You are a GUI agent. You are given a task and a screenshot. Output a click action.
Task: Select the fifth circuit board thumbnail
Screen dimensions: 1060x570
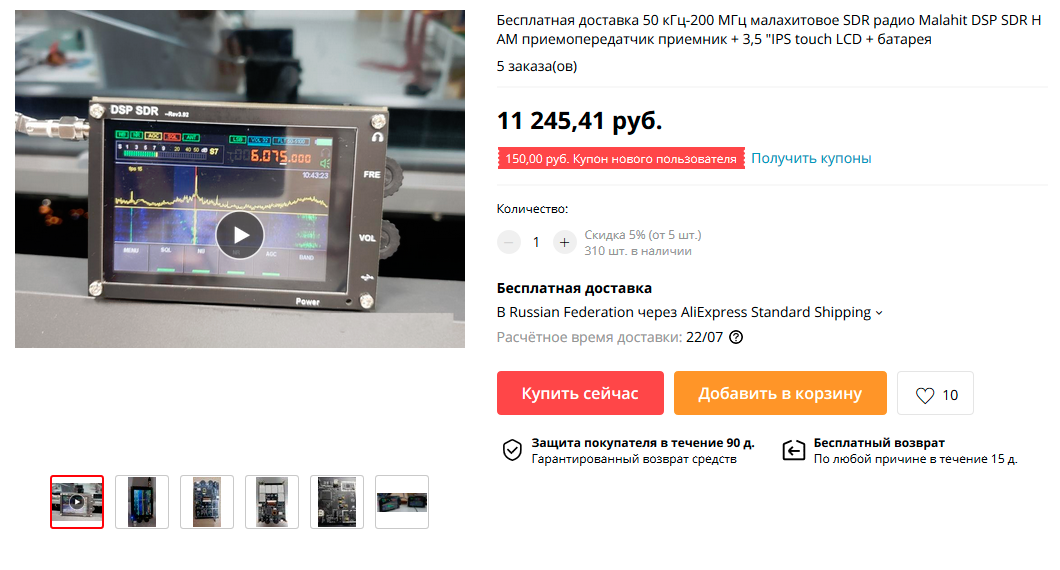pos(337,502)
